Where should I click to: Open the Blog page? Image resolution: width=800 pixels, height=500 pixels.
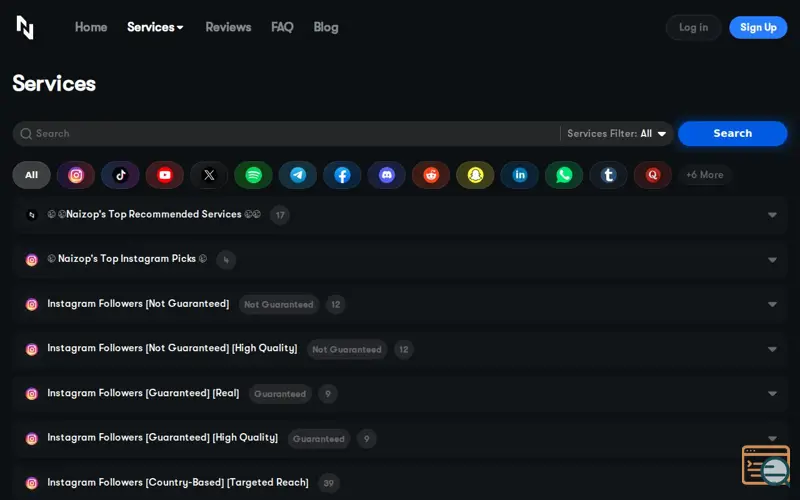point(326,27)
